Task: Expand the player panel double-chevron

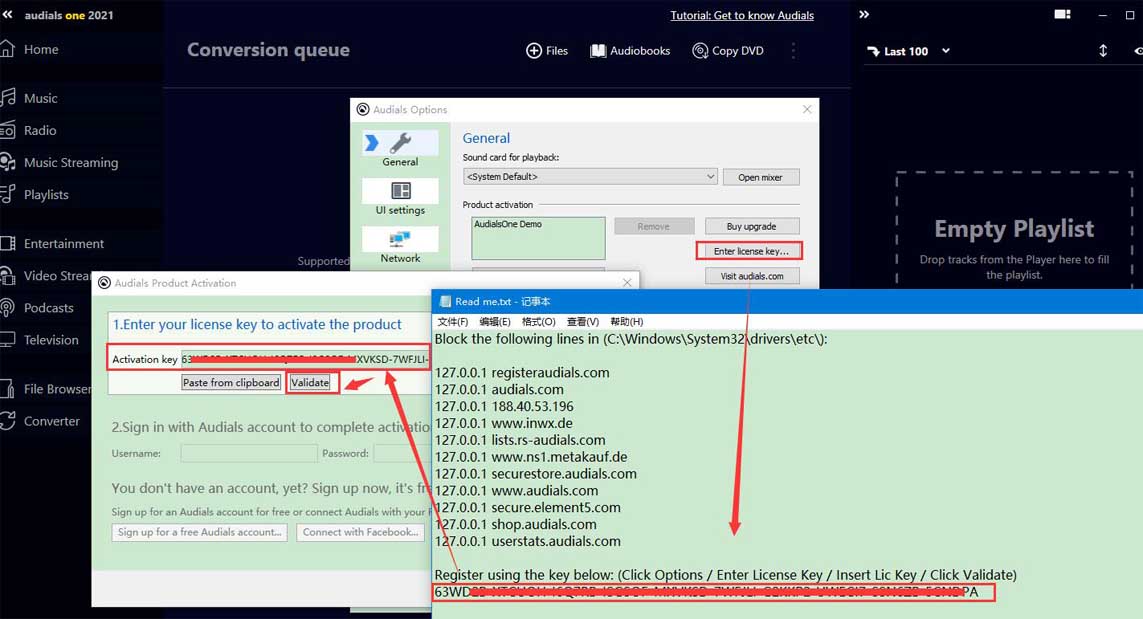Action: pyautogui.click(x=864, y=15)
